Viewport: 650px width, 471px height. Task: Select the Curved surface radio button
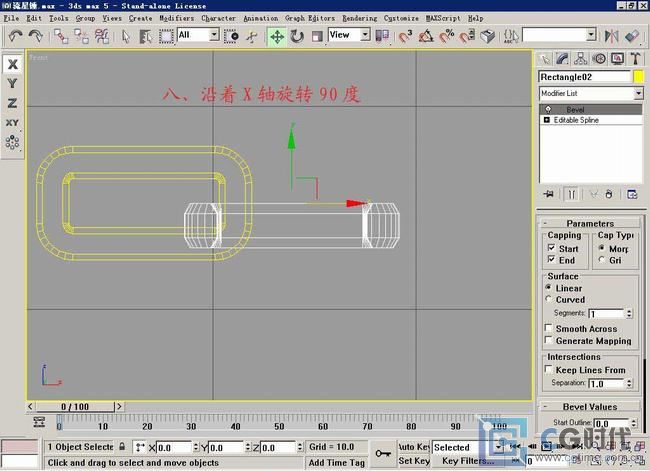point(548,299)
